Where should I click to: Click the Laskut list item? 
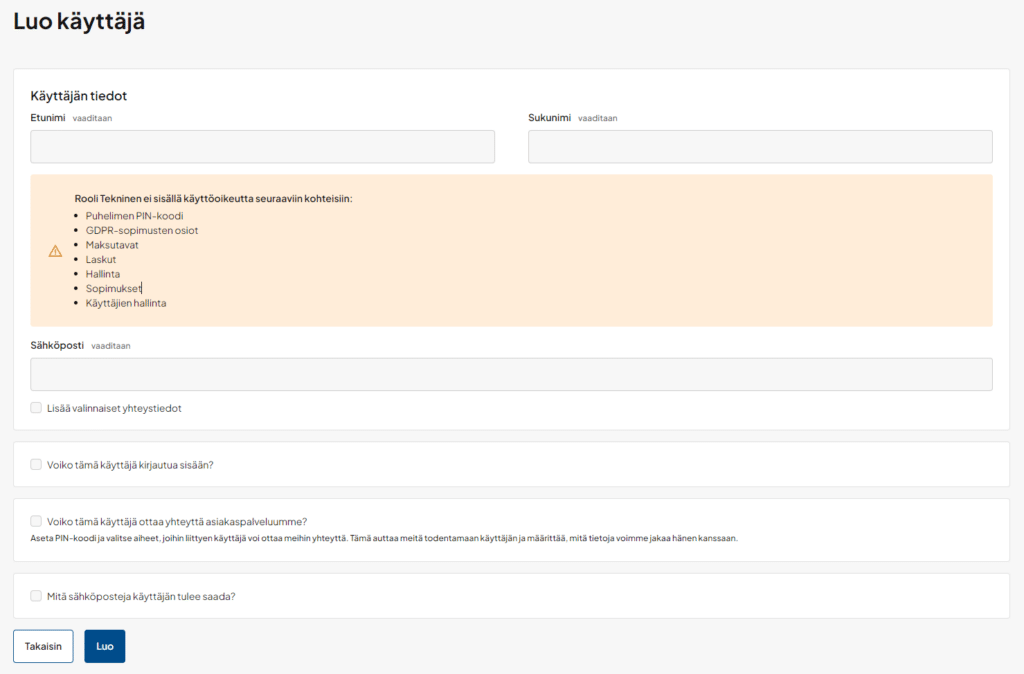(101, 259)
